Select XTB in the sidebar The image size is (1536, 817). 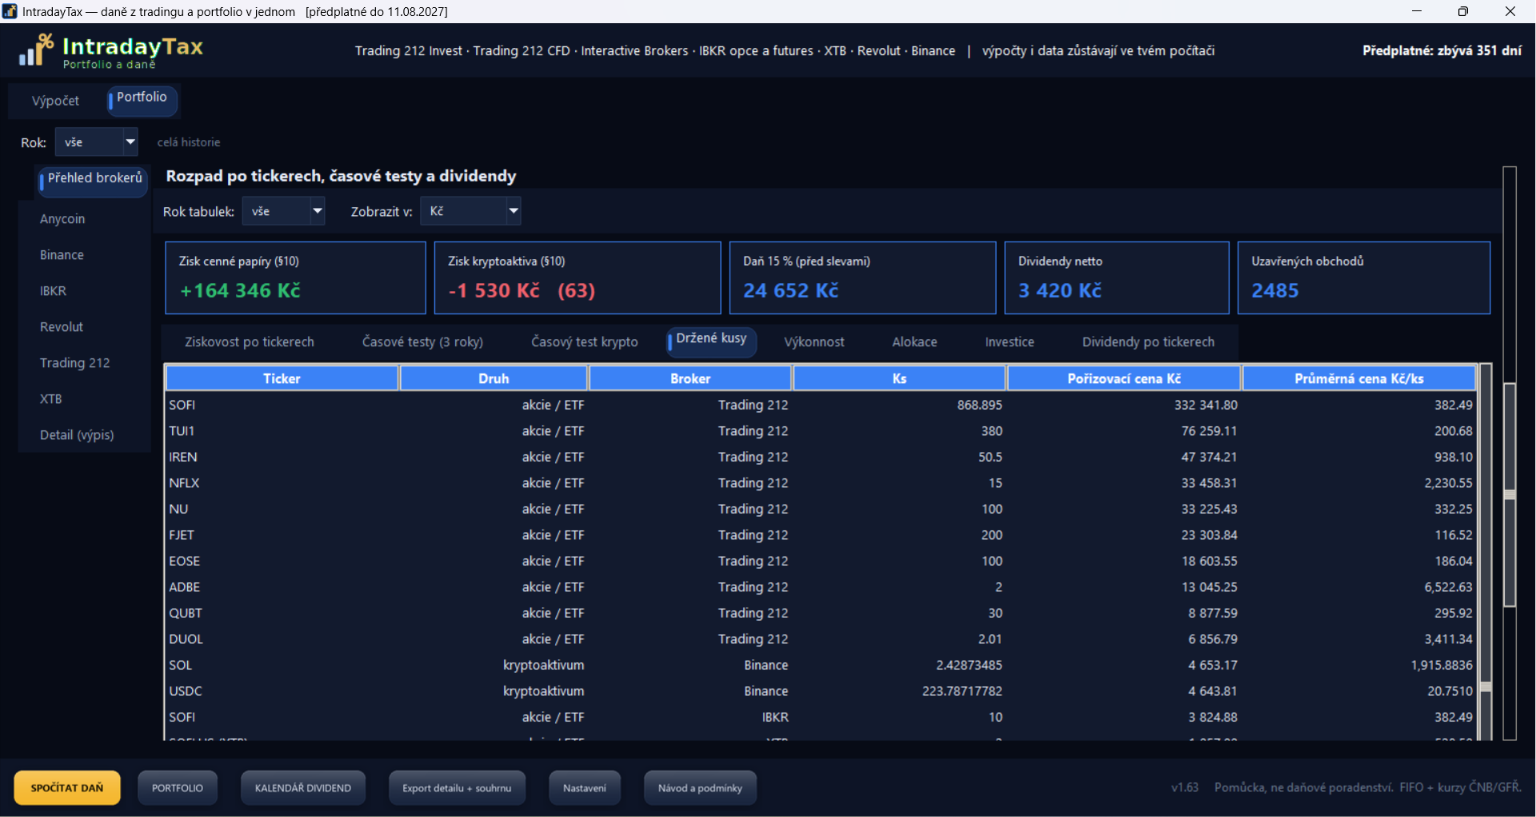pyautogui.click(x=51, y=399)
